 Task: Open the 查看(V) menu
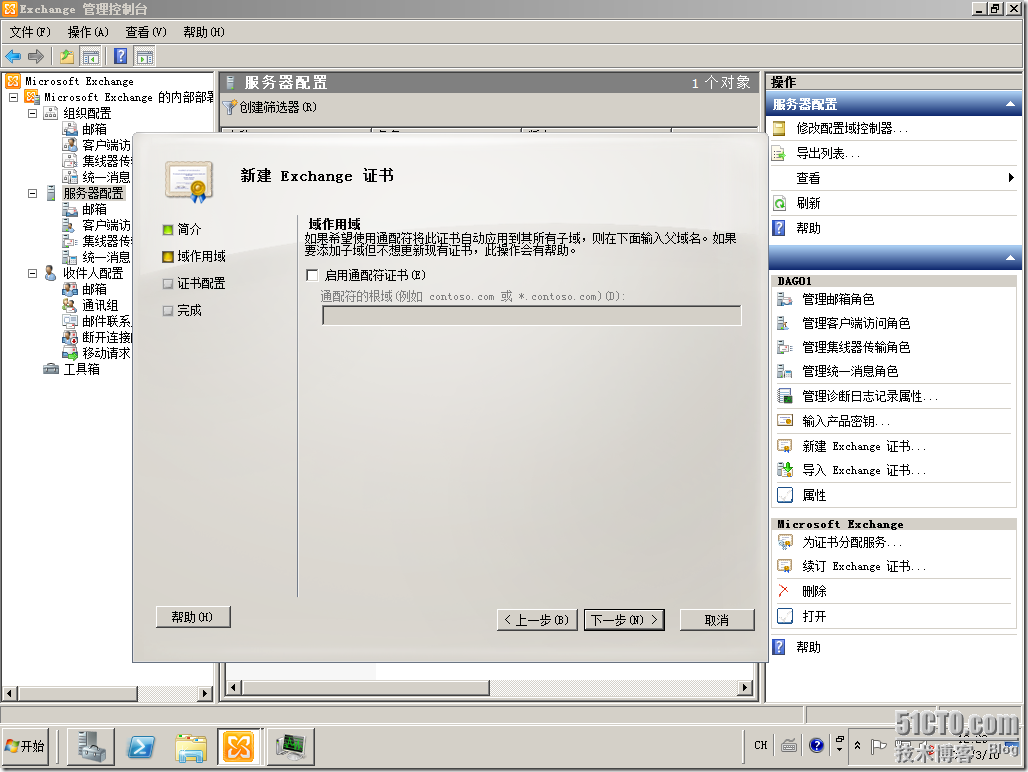pos(145,32)
